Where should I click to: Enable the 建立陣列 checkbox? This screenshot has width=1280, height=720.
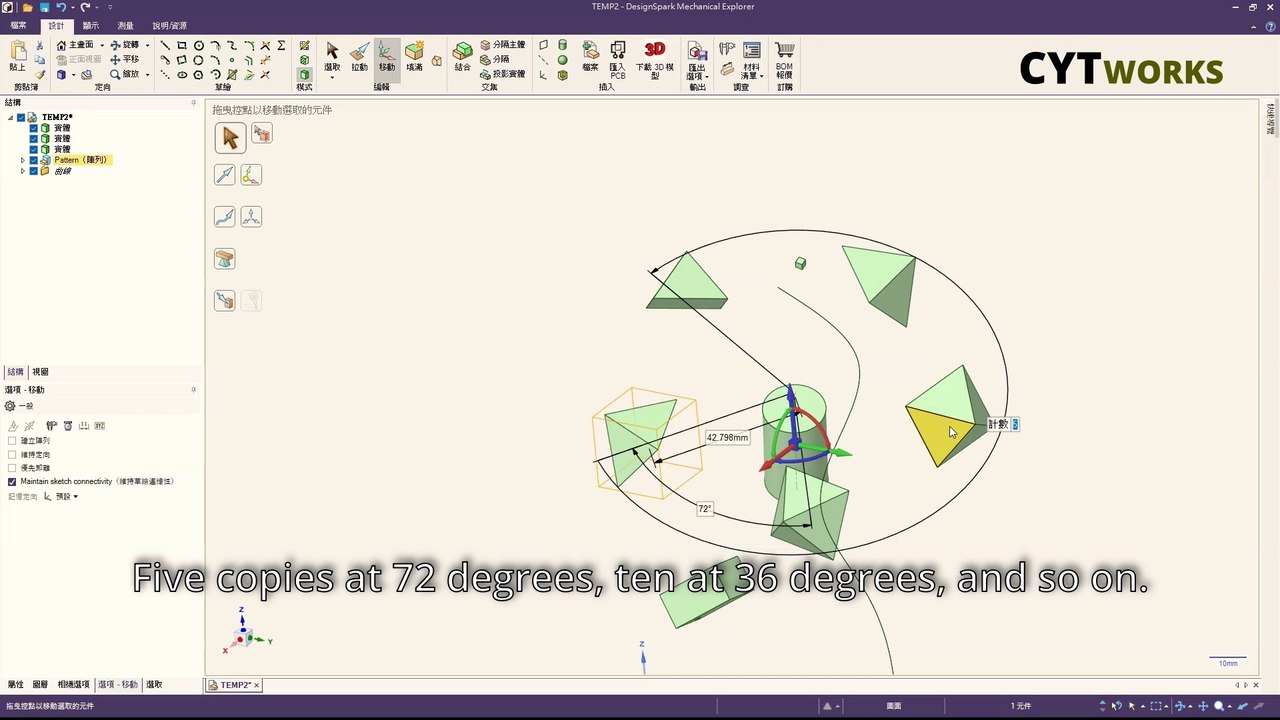pos(12,441)
